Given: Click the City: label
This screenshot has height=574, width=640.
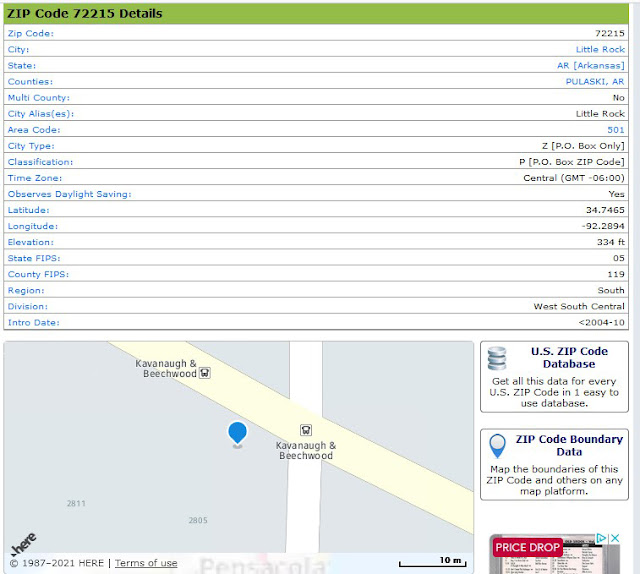Looking at the screenshot, I should 18,49.
